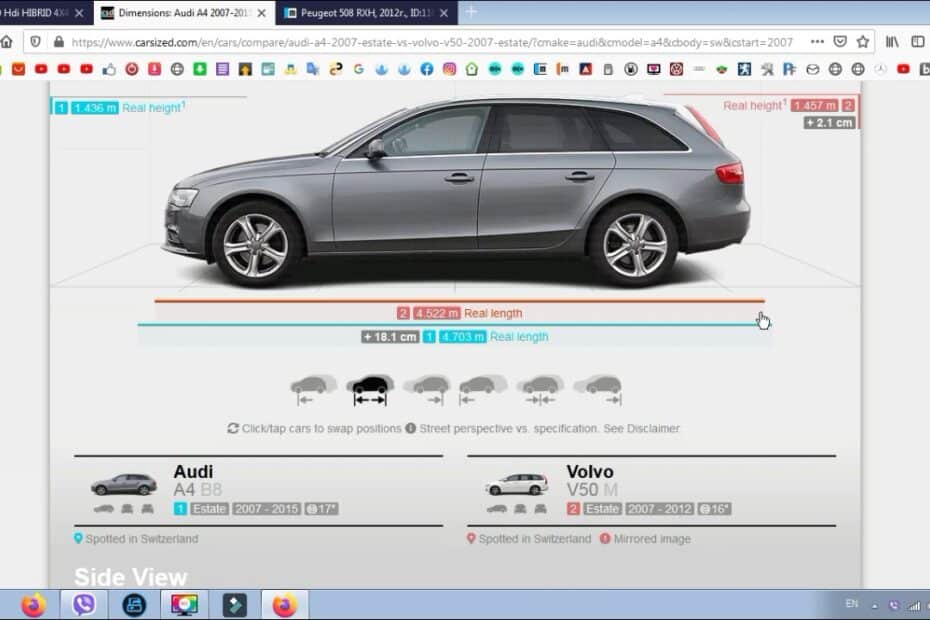
Task: Click the 1.457 m height value
Action: point(815,106)
